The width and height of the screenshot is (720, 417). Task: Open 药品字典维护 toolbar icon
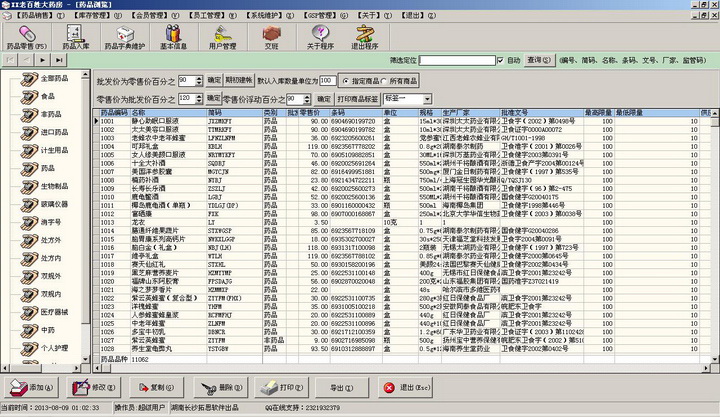pyautogui.click(x=124, y=37)
